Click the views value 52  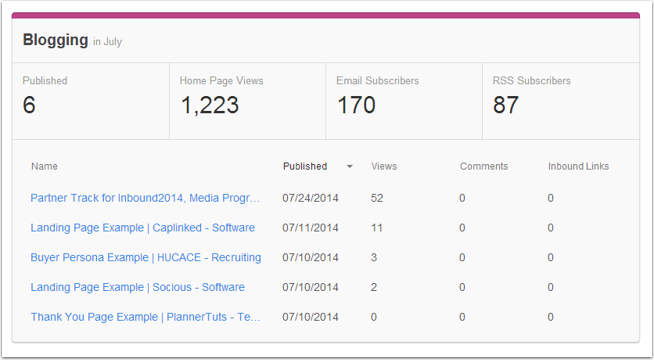(377, 198)
